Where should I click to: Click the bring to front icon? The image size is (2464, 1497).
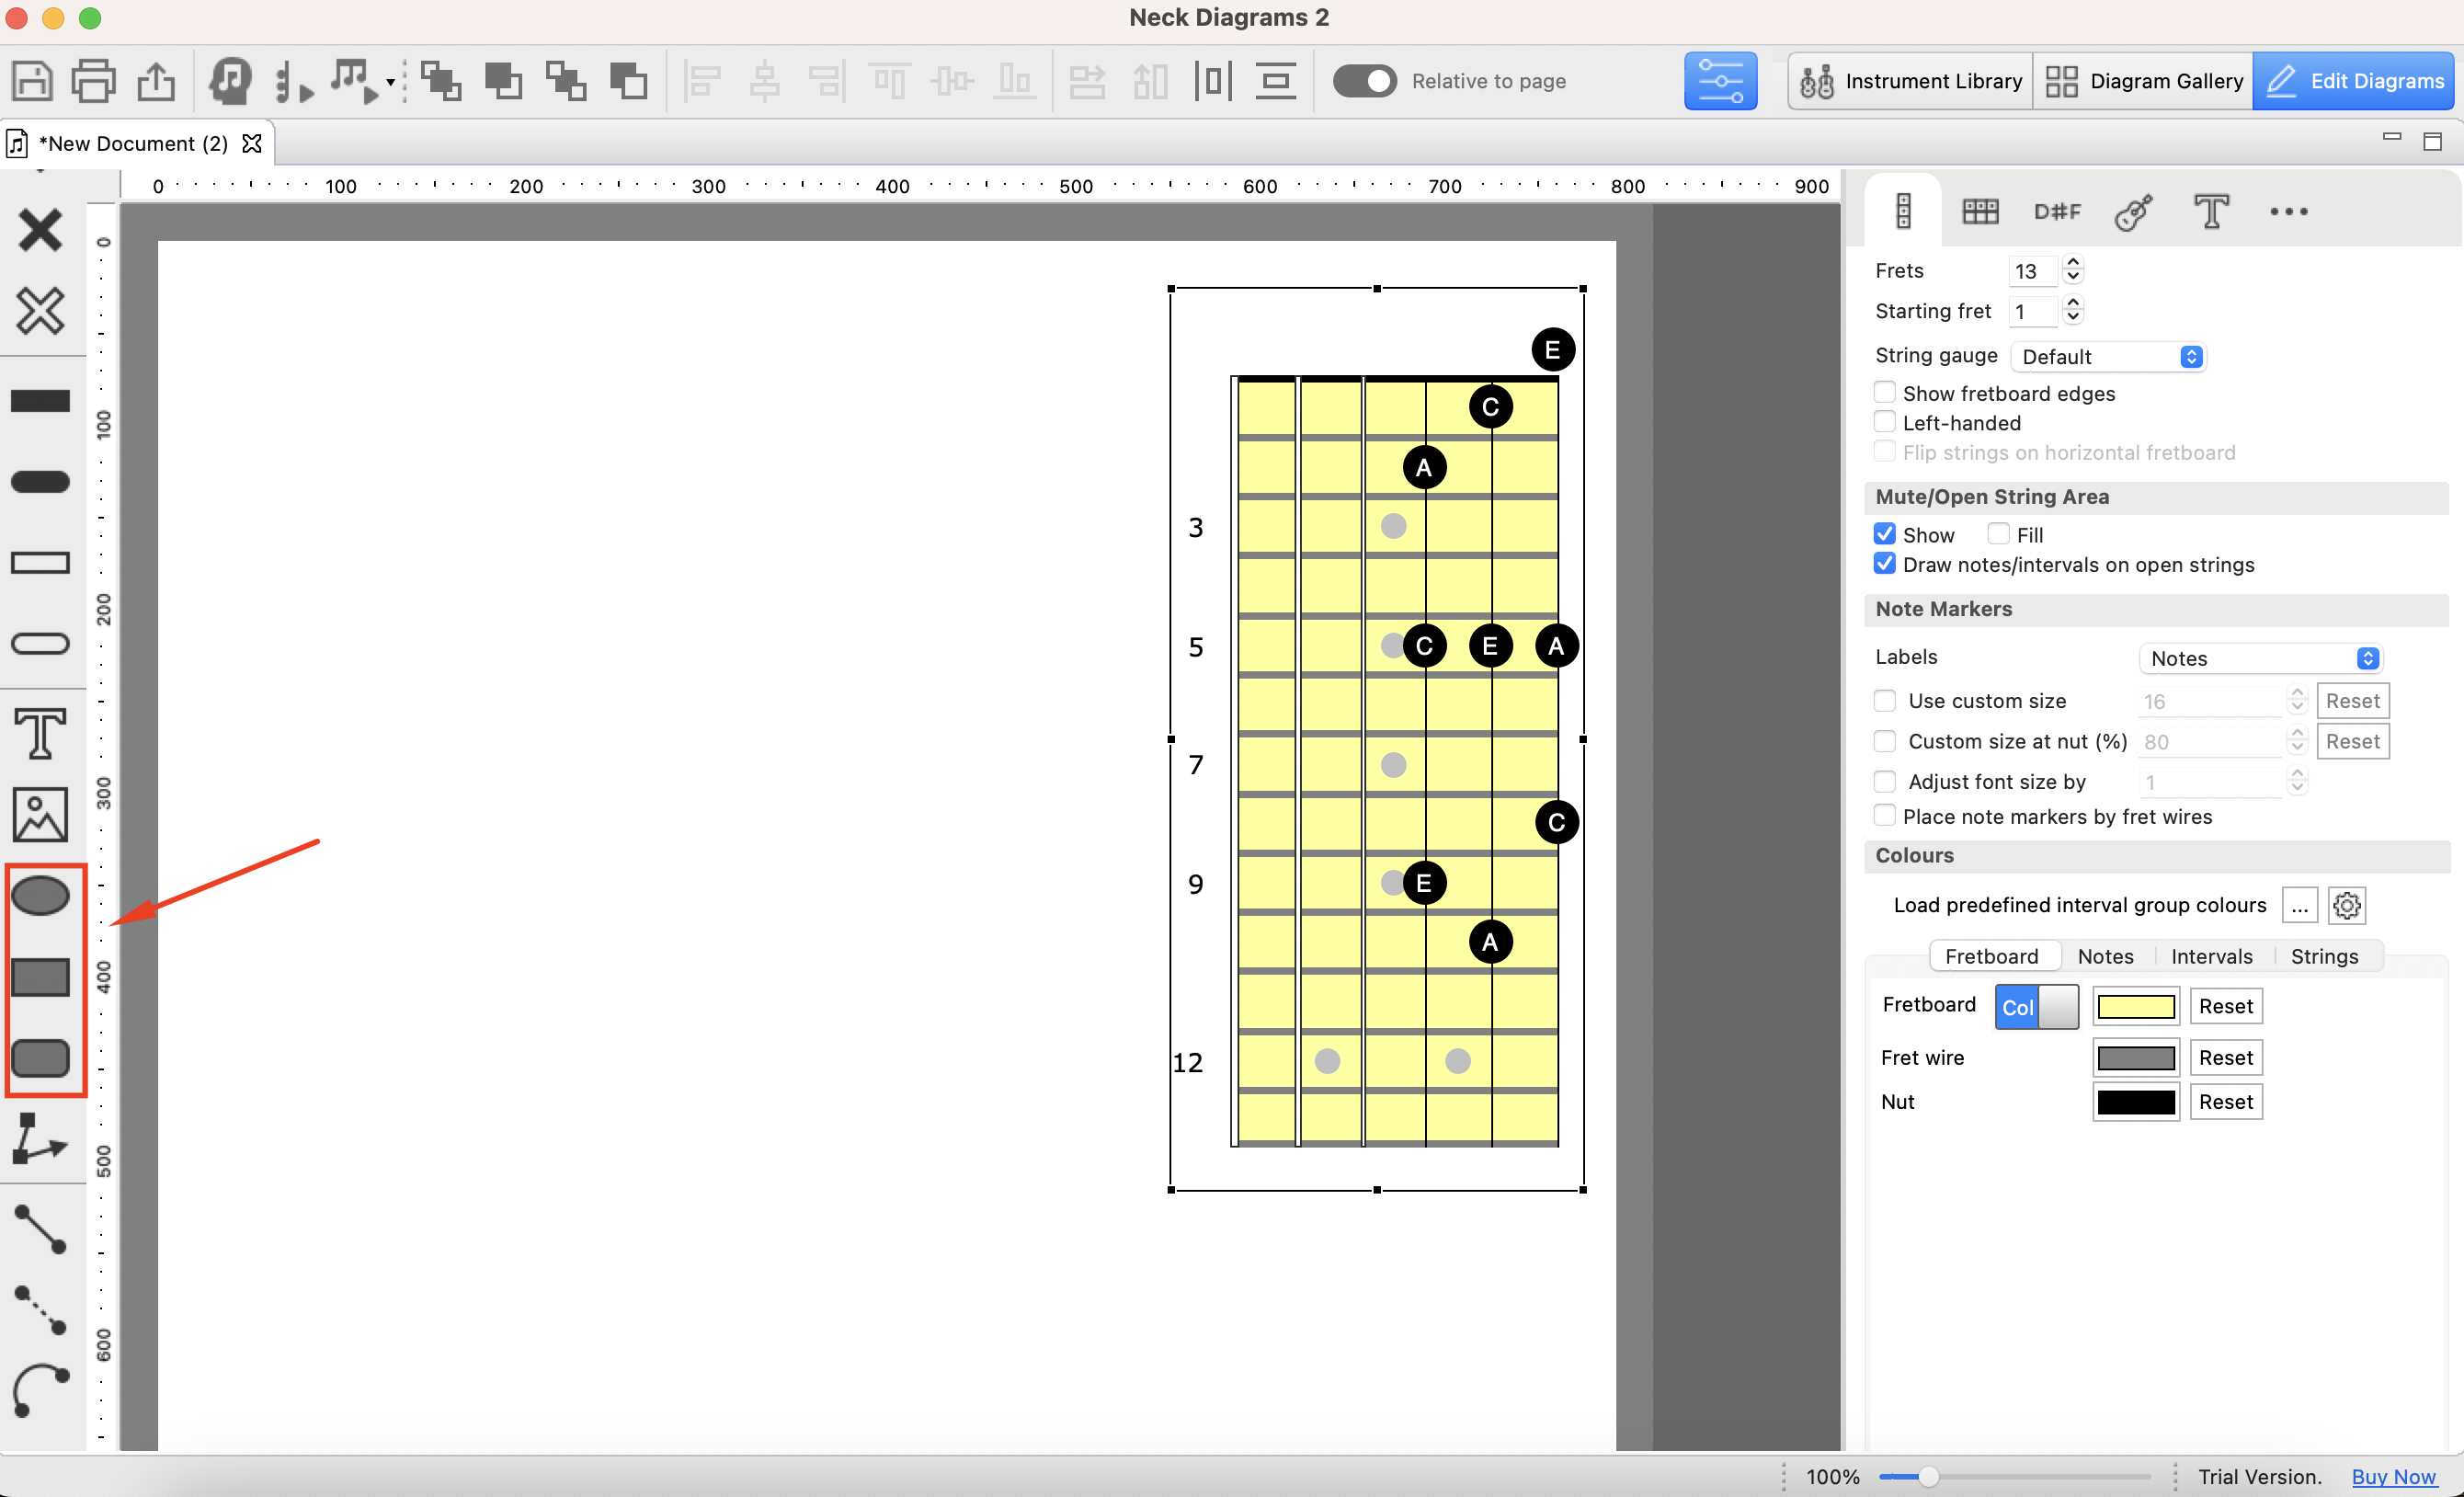coord(441,81)
